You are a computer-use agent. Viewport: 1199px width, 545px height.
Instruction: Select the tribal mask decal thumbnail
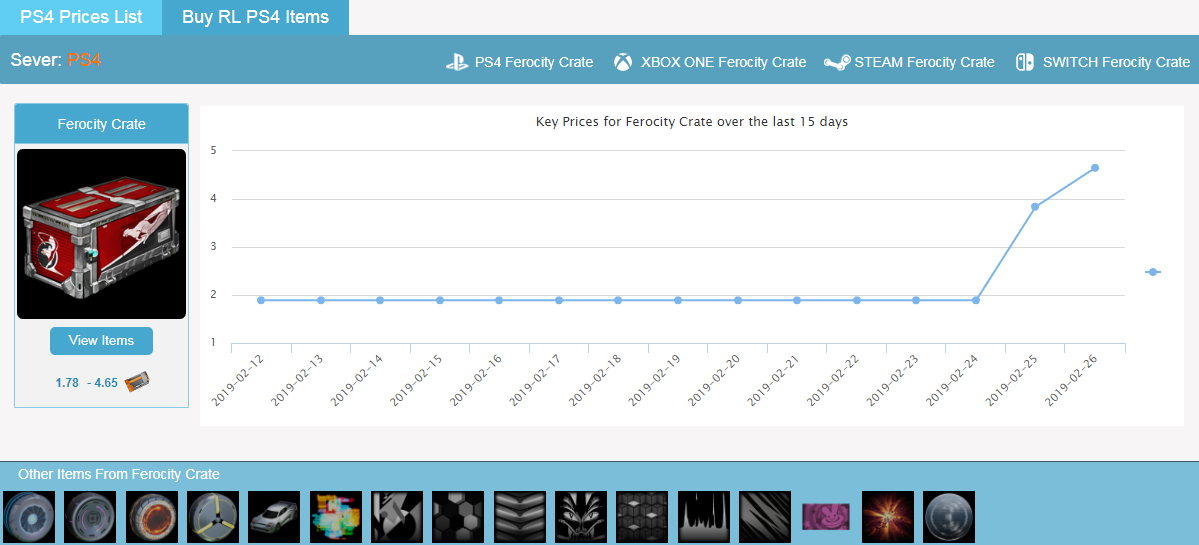coord(581,517)
